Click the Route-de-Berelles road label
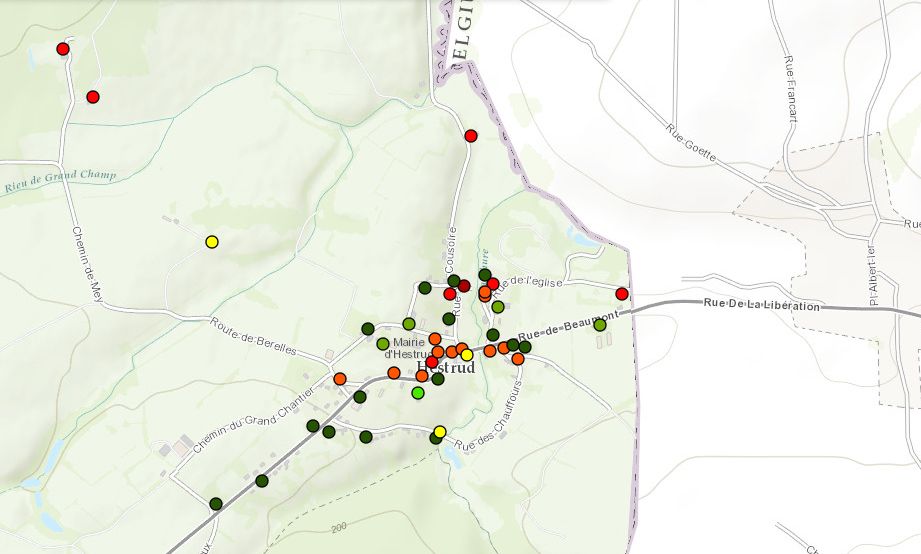Image resolution: width=921 pixels, height=554 pixels. (254, 336)
